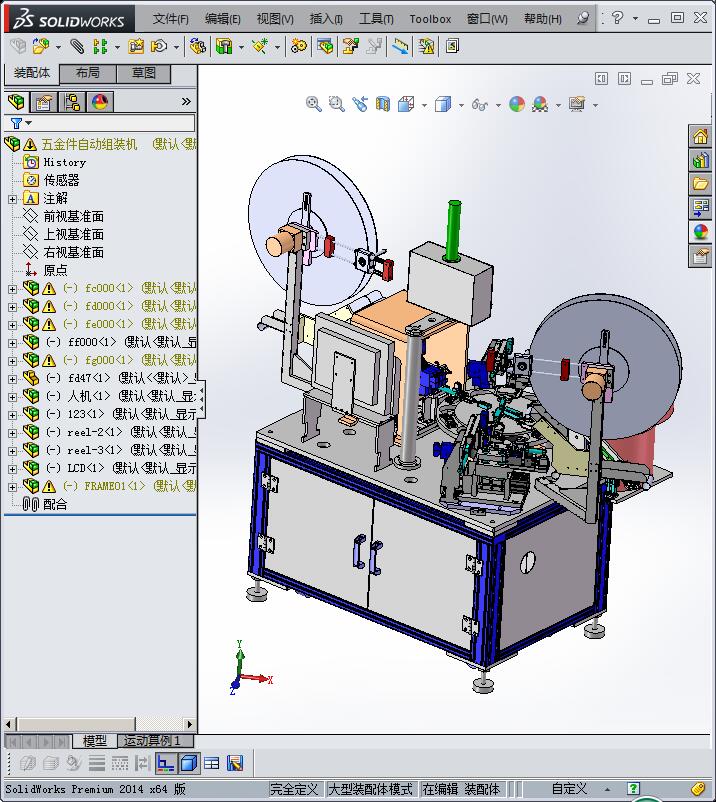Click the AssemblyXpert icon
Viewport: 716px width, 802px height.
[426, 47]
